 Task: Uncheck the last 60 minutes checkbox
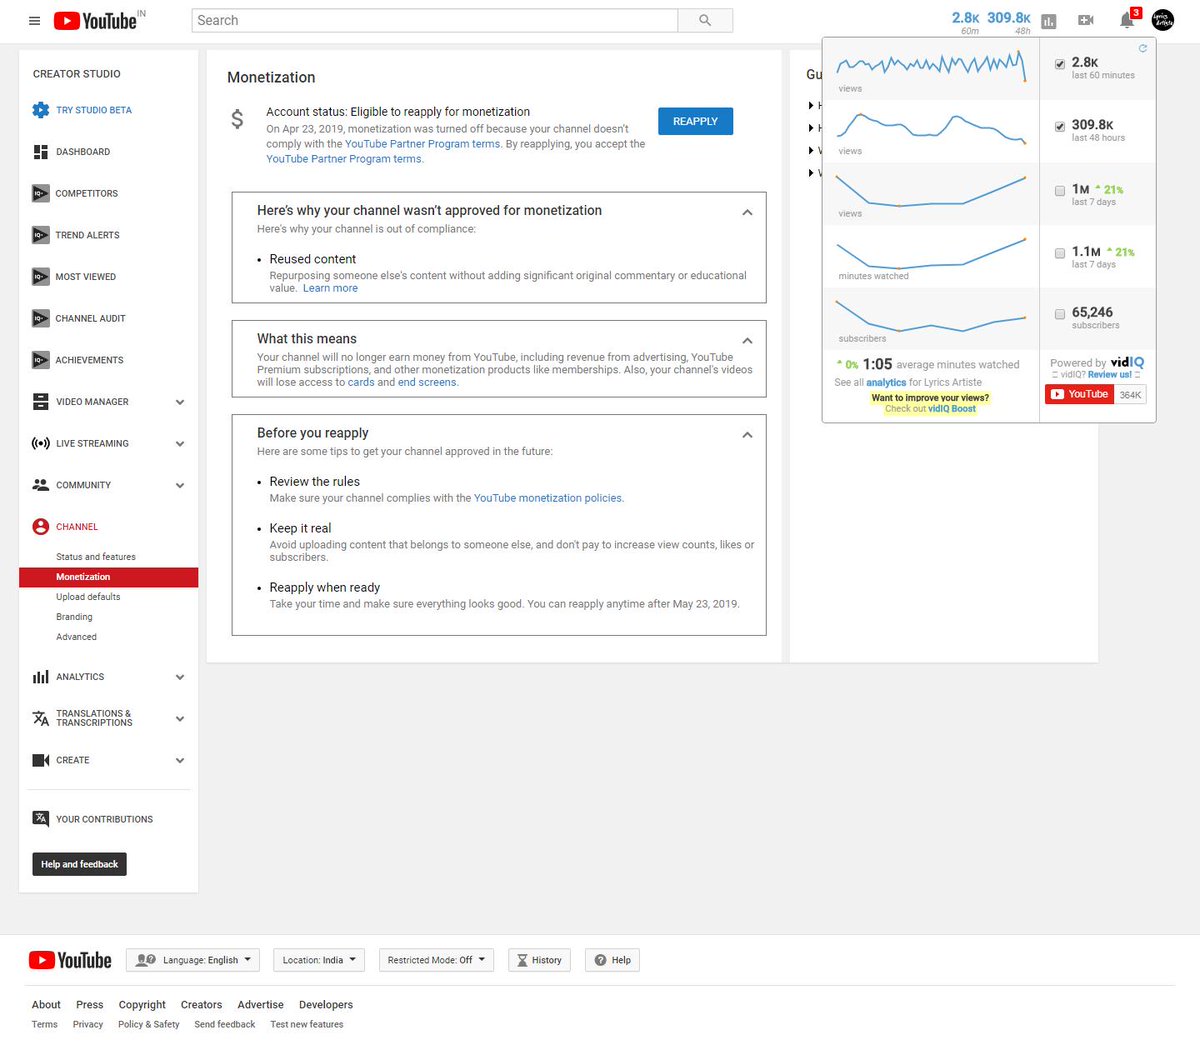pyautogui.click(x=1060, y=64)
